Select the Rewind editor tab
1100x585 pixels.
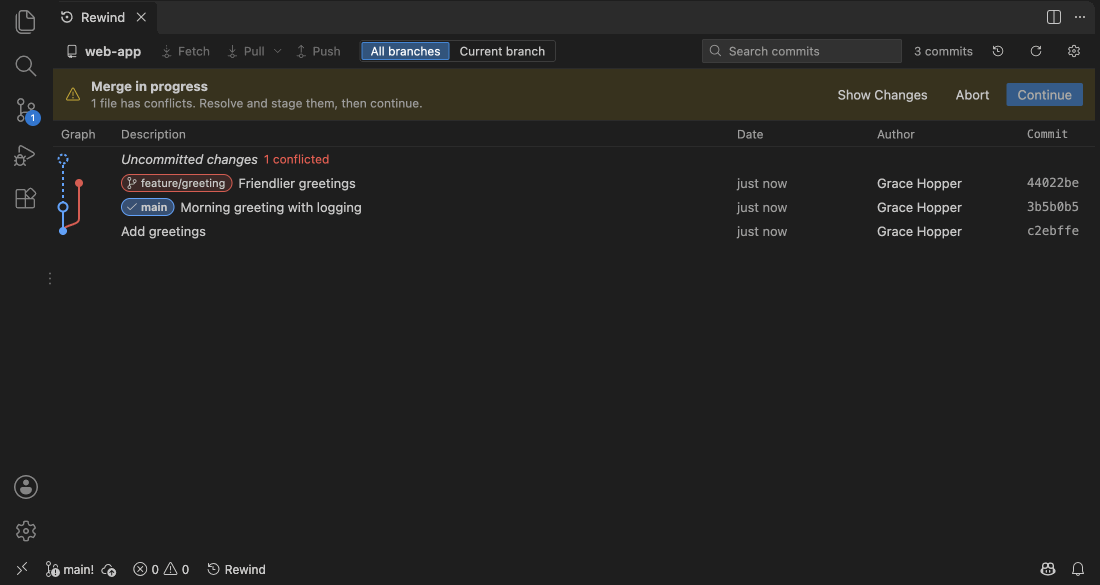[x=104, y=17]
